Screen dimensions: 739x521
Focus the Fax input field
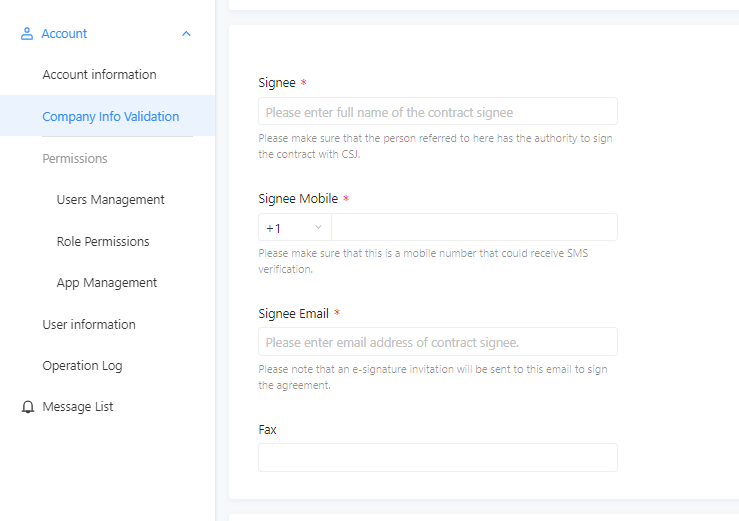438,458
